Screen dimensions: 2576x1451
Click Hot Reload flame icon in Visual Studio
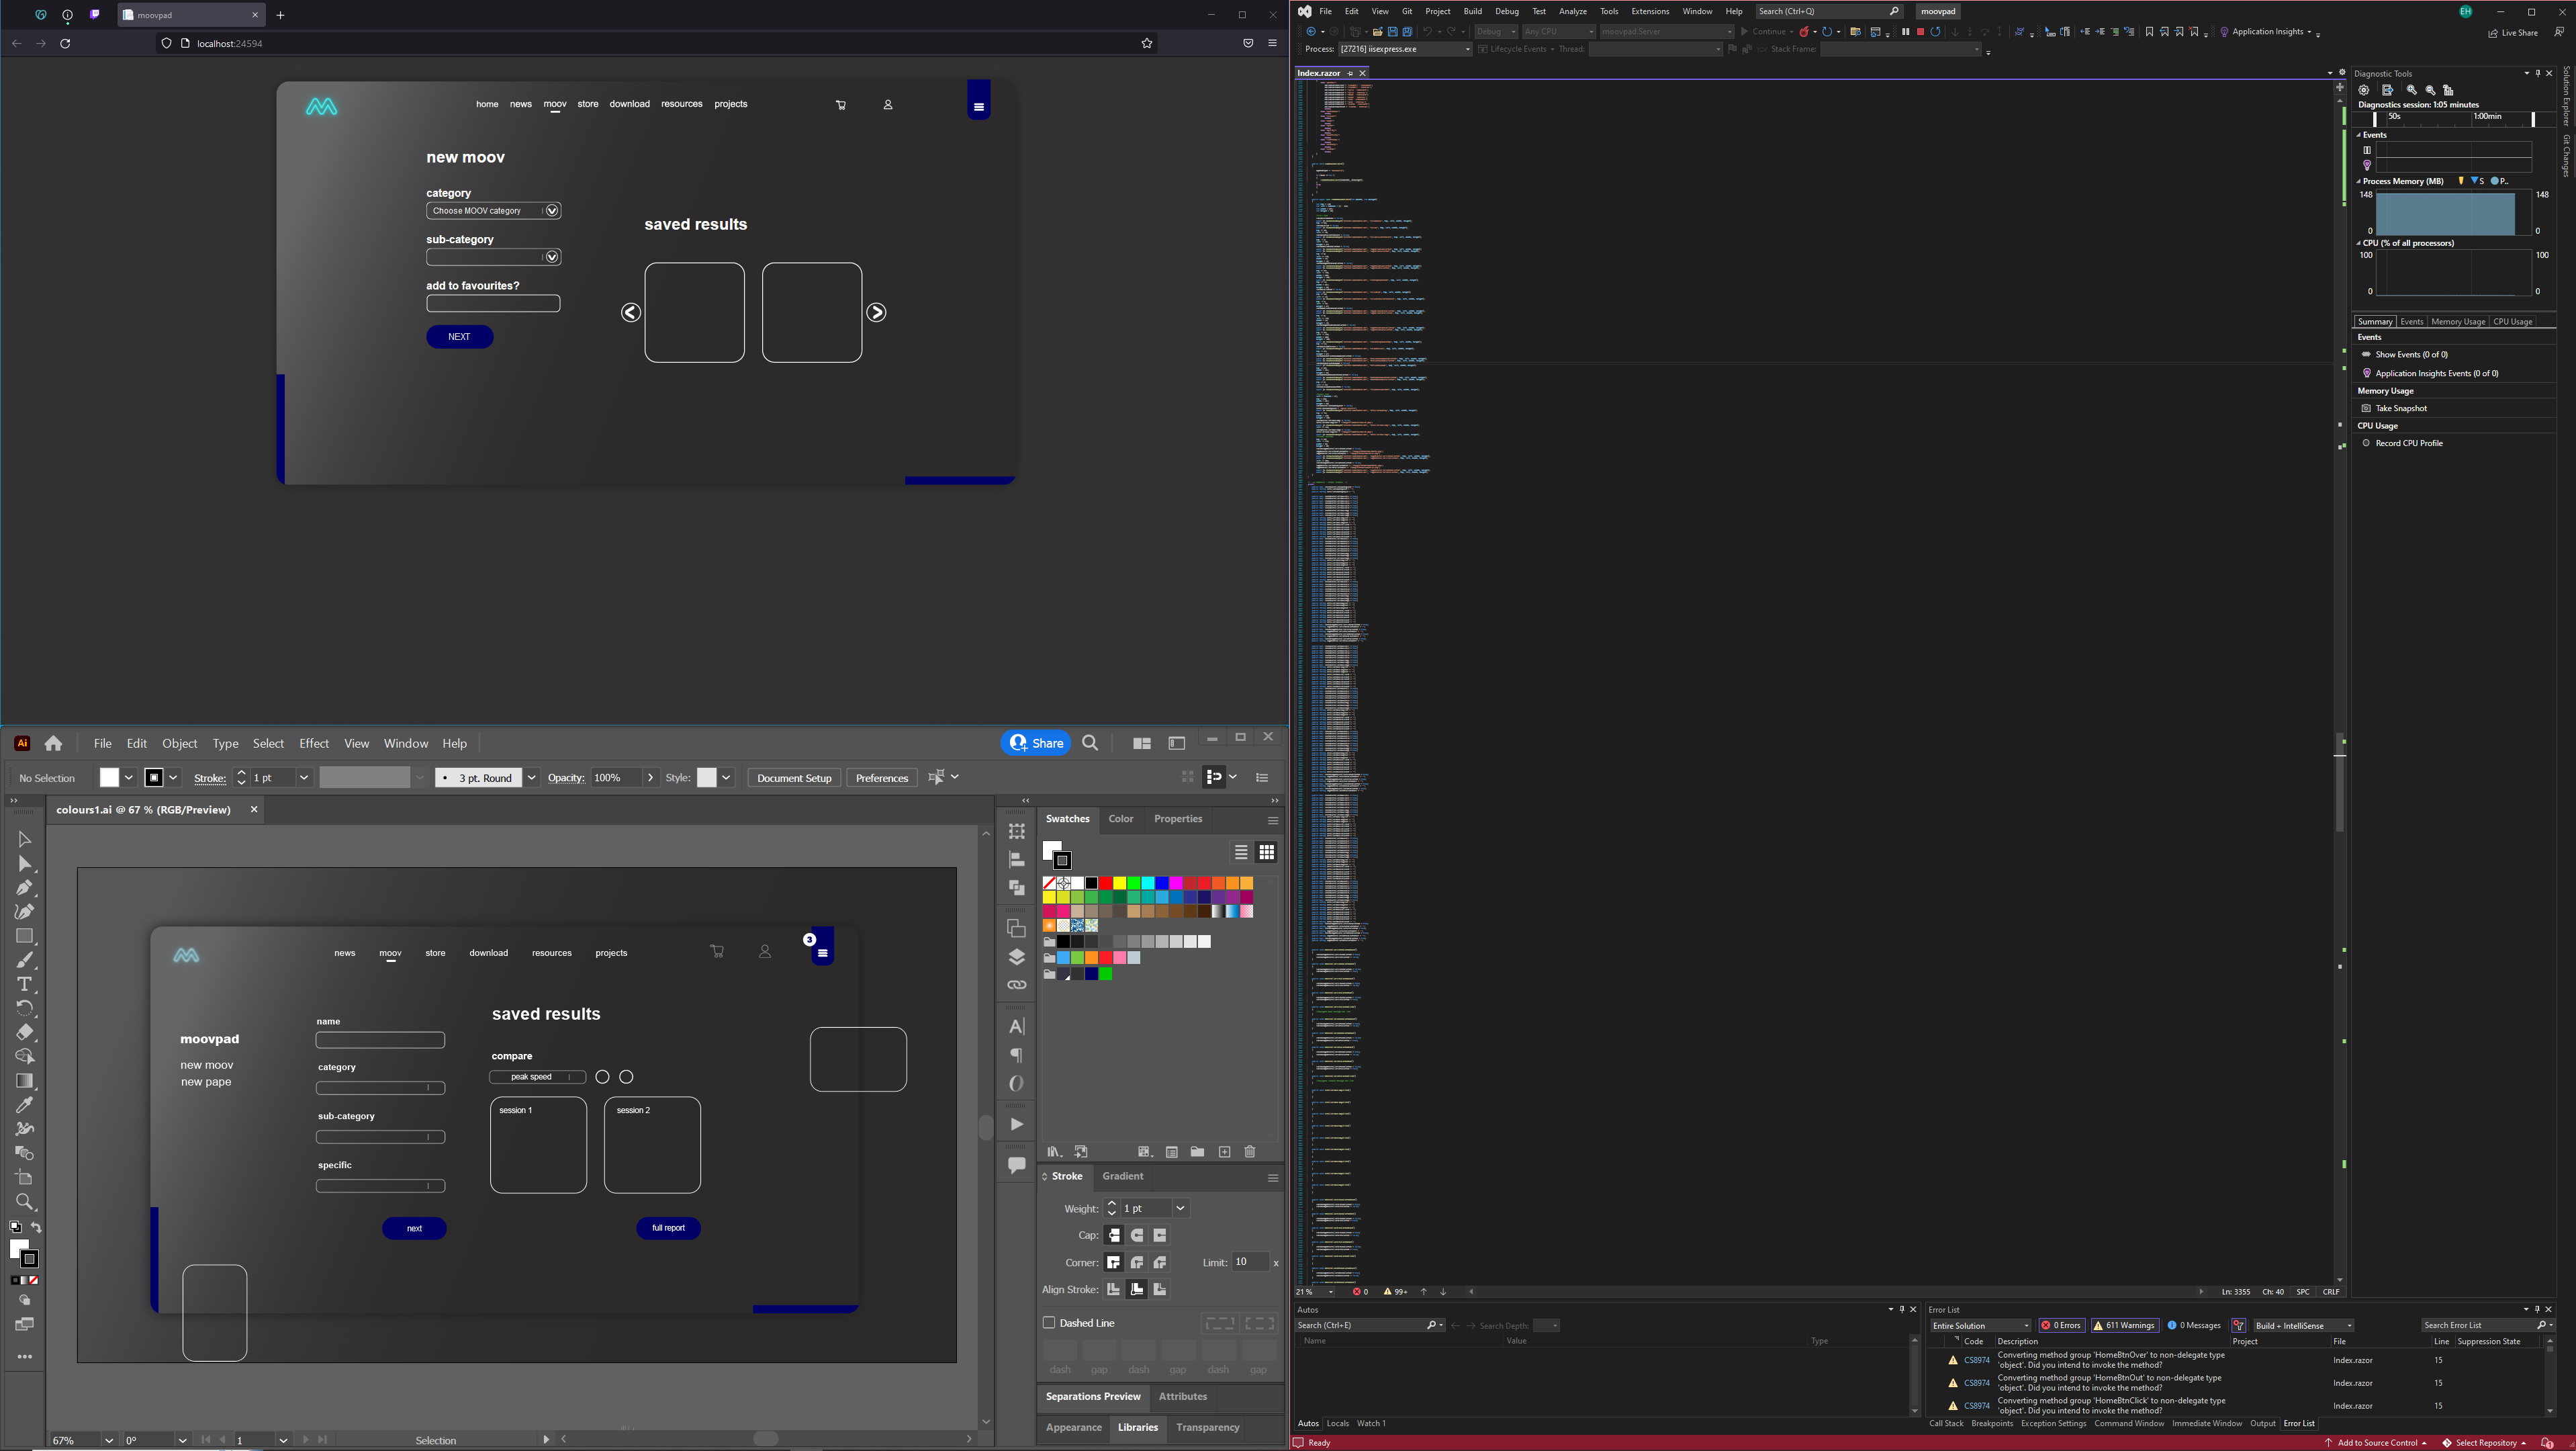click(x=1804, y=32)
